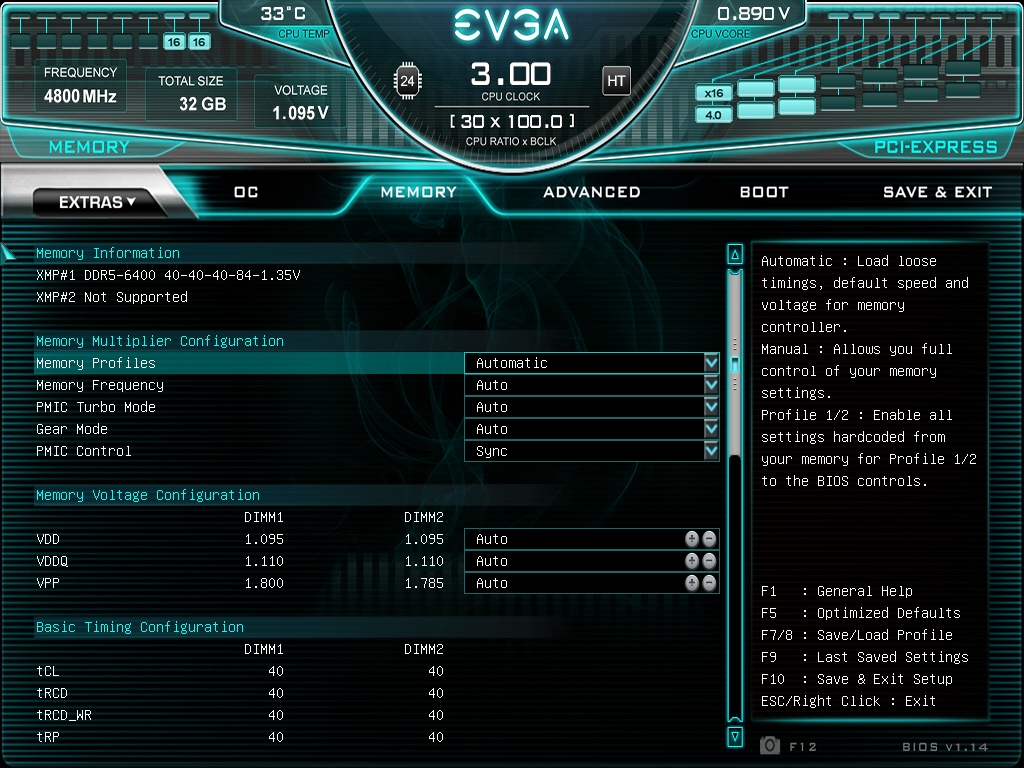Click the 4.0 PCI-Express generation indicator
1024x768 pixels.
713,115
